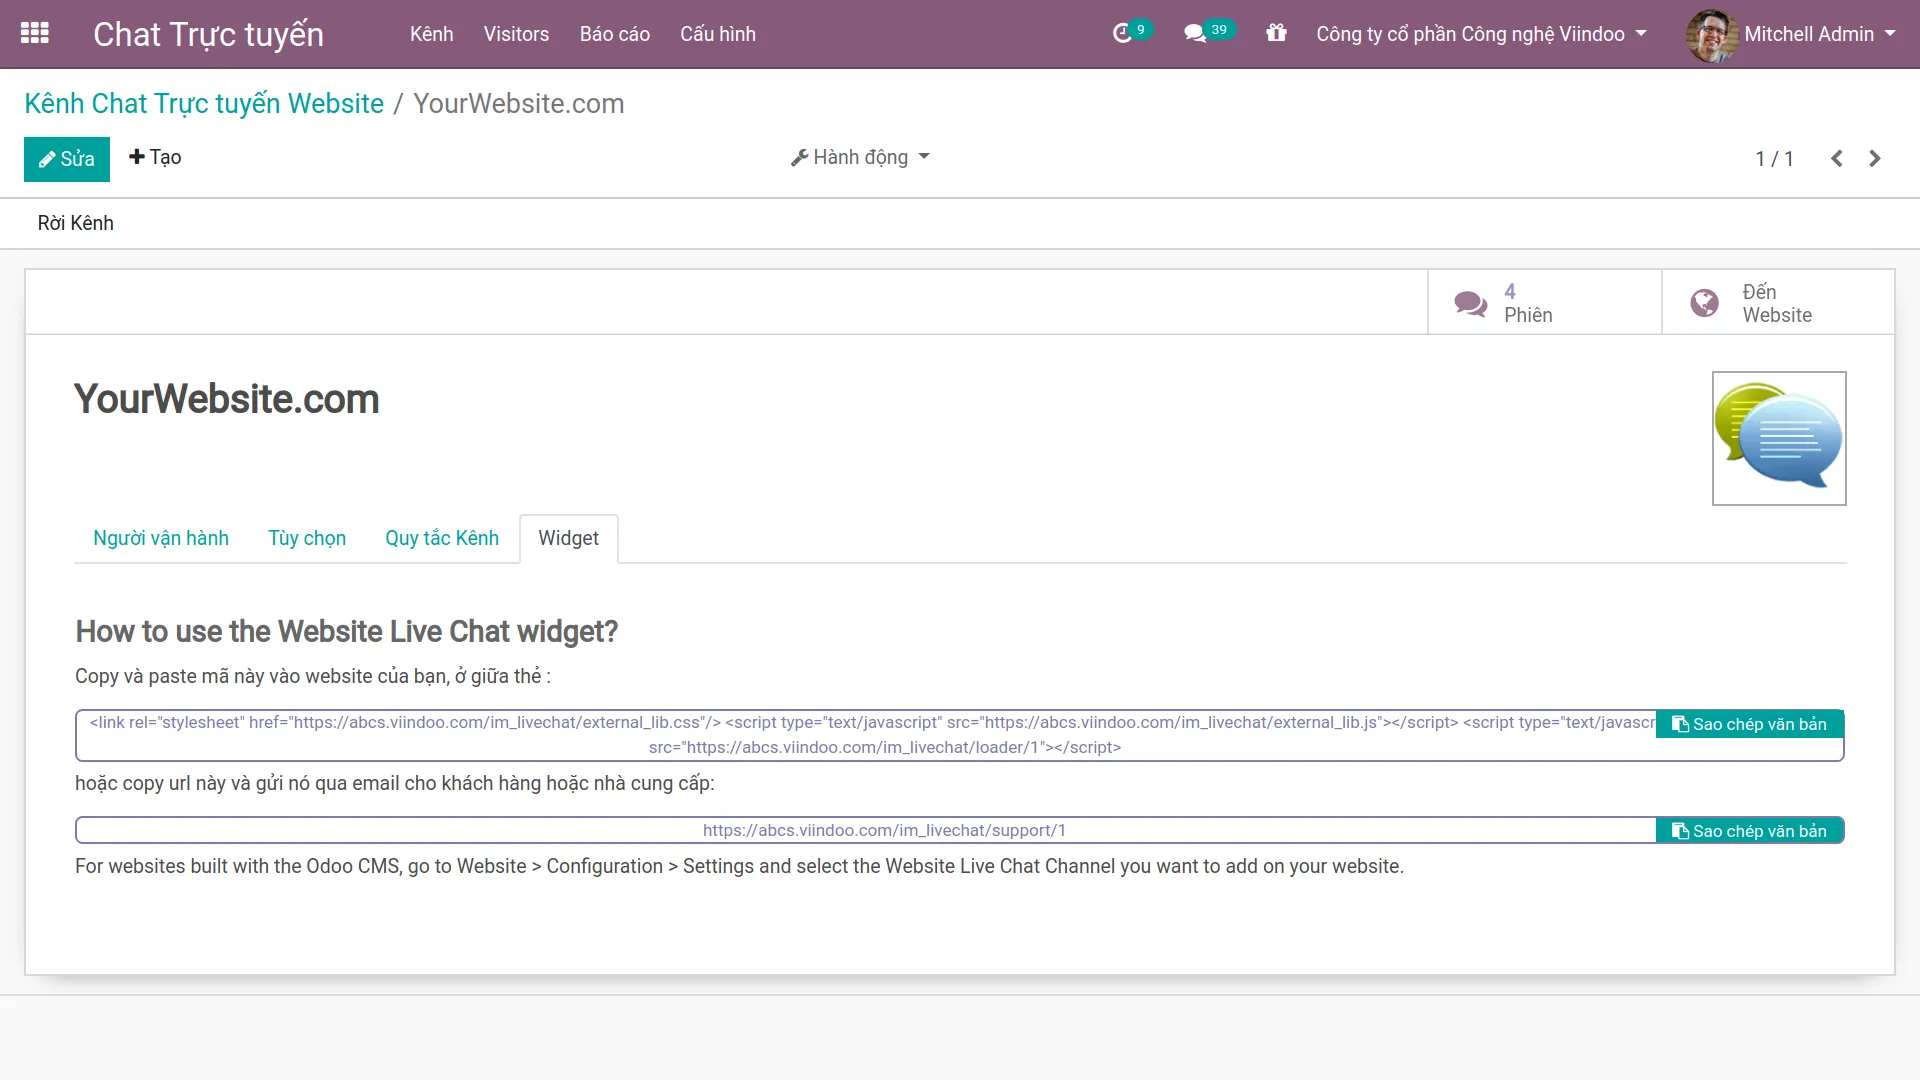Click YourWebsite.com channel title
This screenshot has height=1080, width=1920.
[x=227, y=399]
